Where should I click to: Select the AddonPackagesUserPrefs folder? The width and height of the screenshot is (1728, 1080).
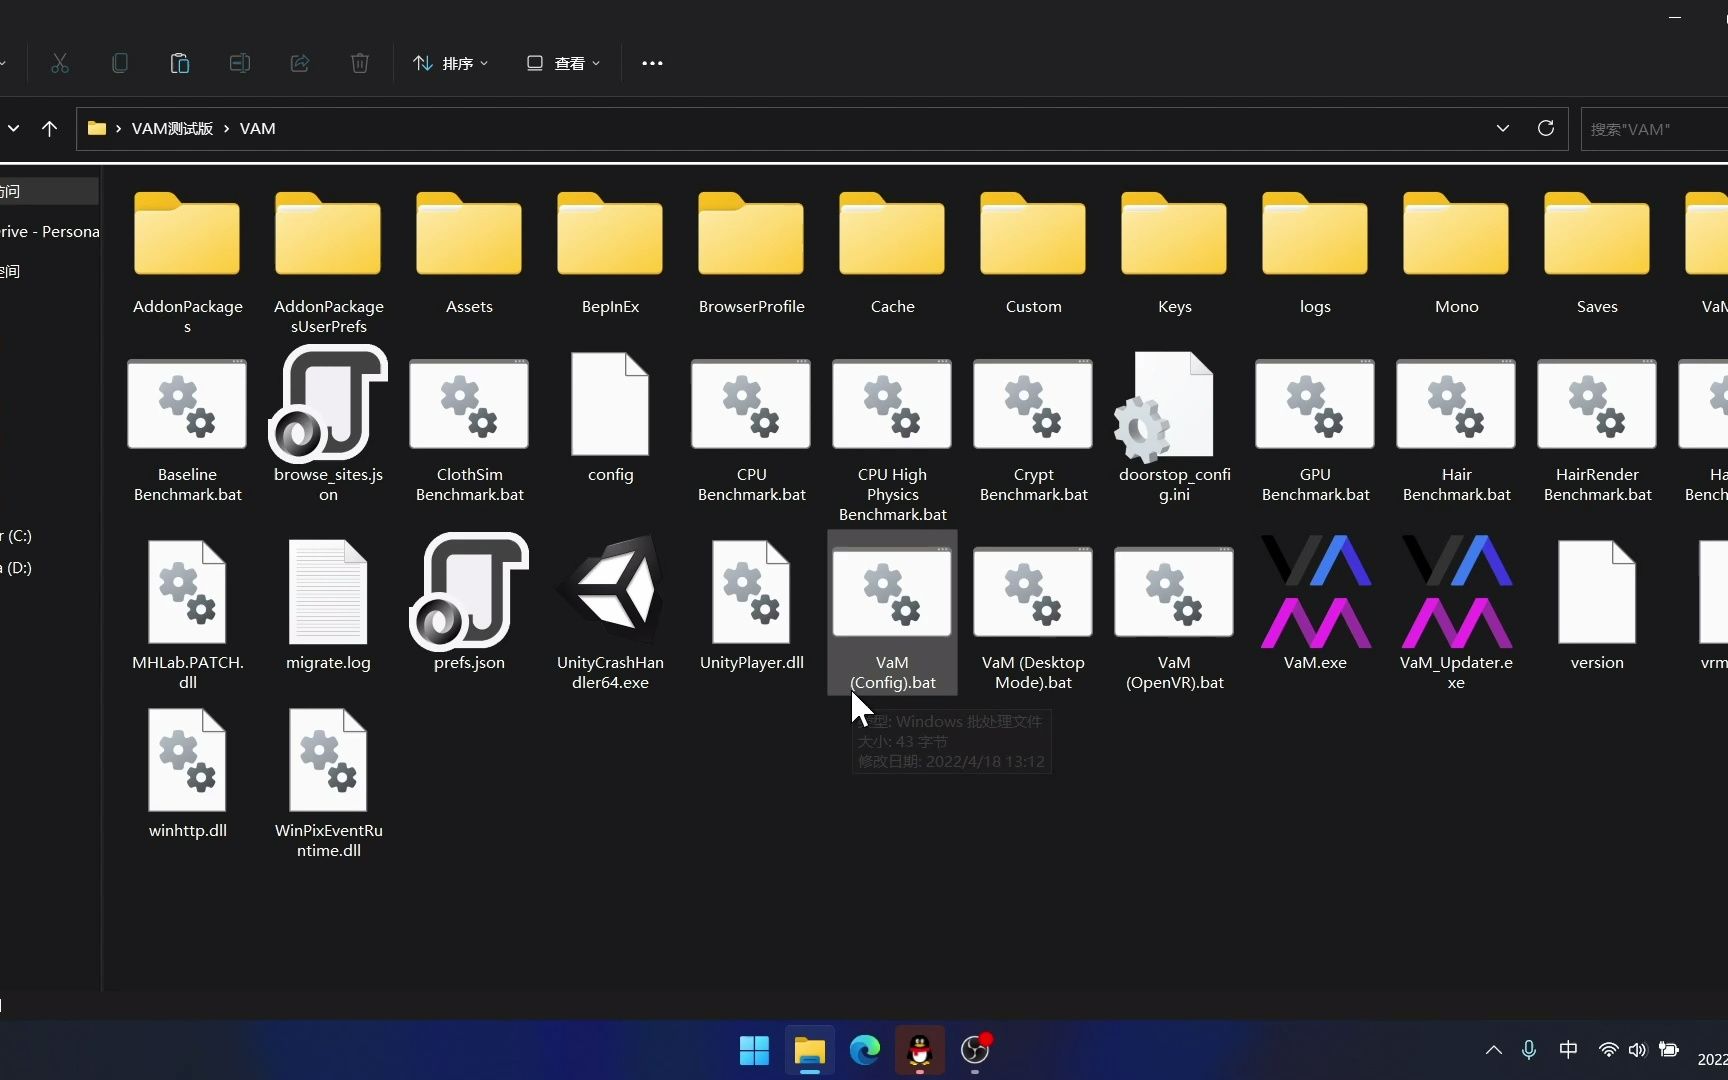(328, 262)
